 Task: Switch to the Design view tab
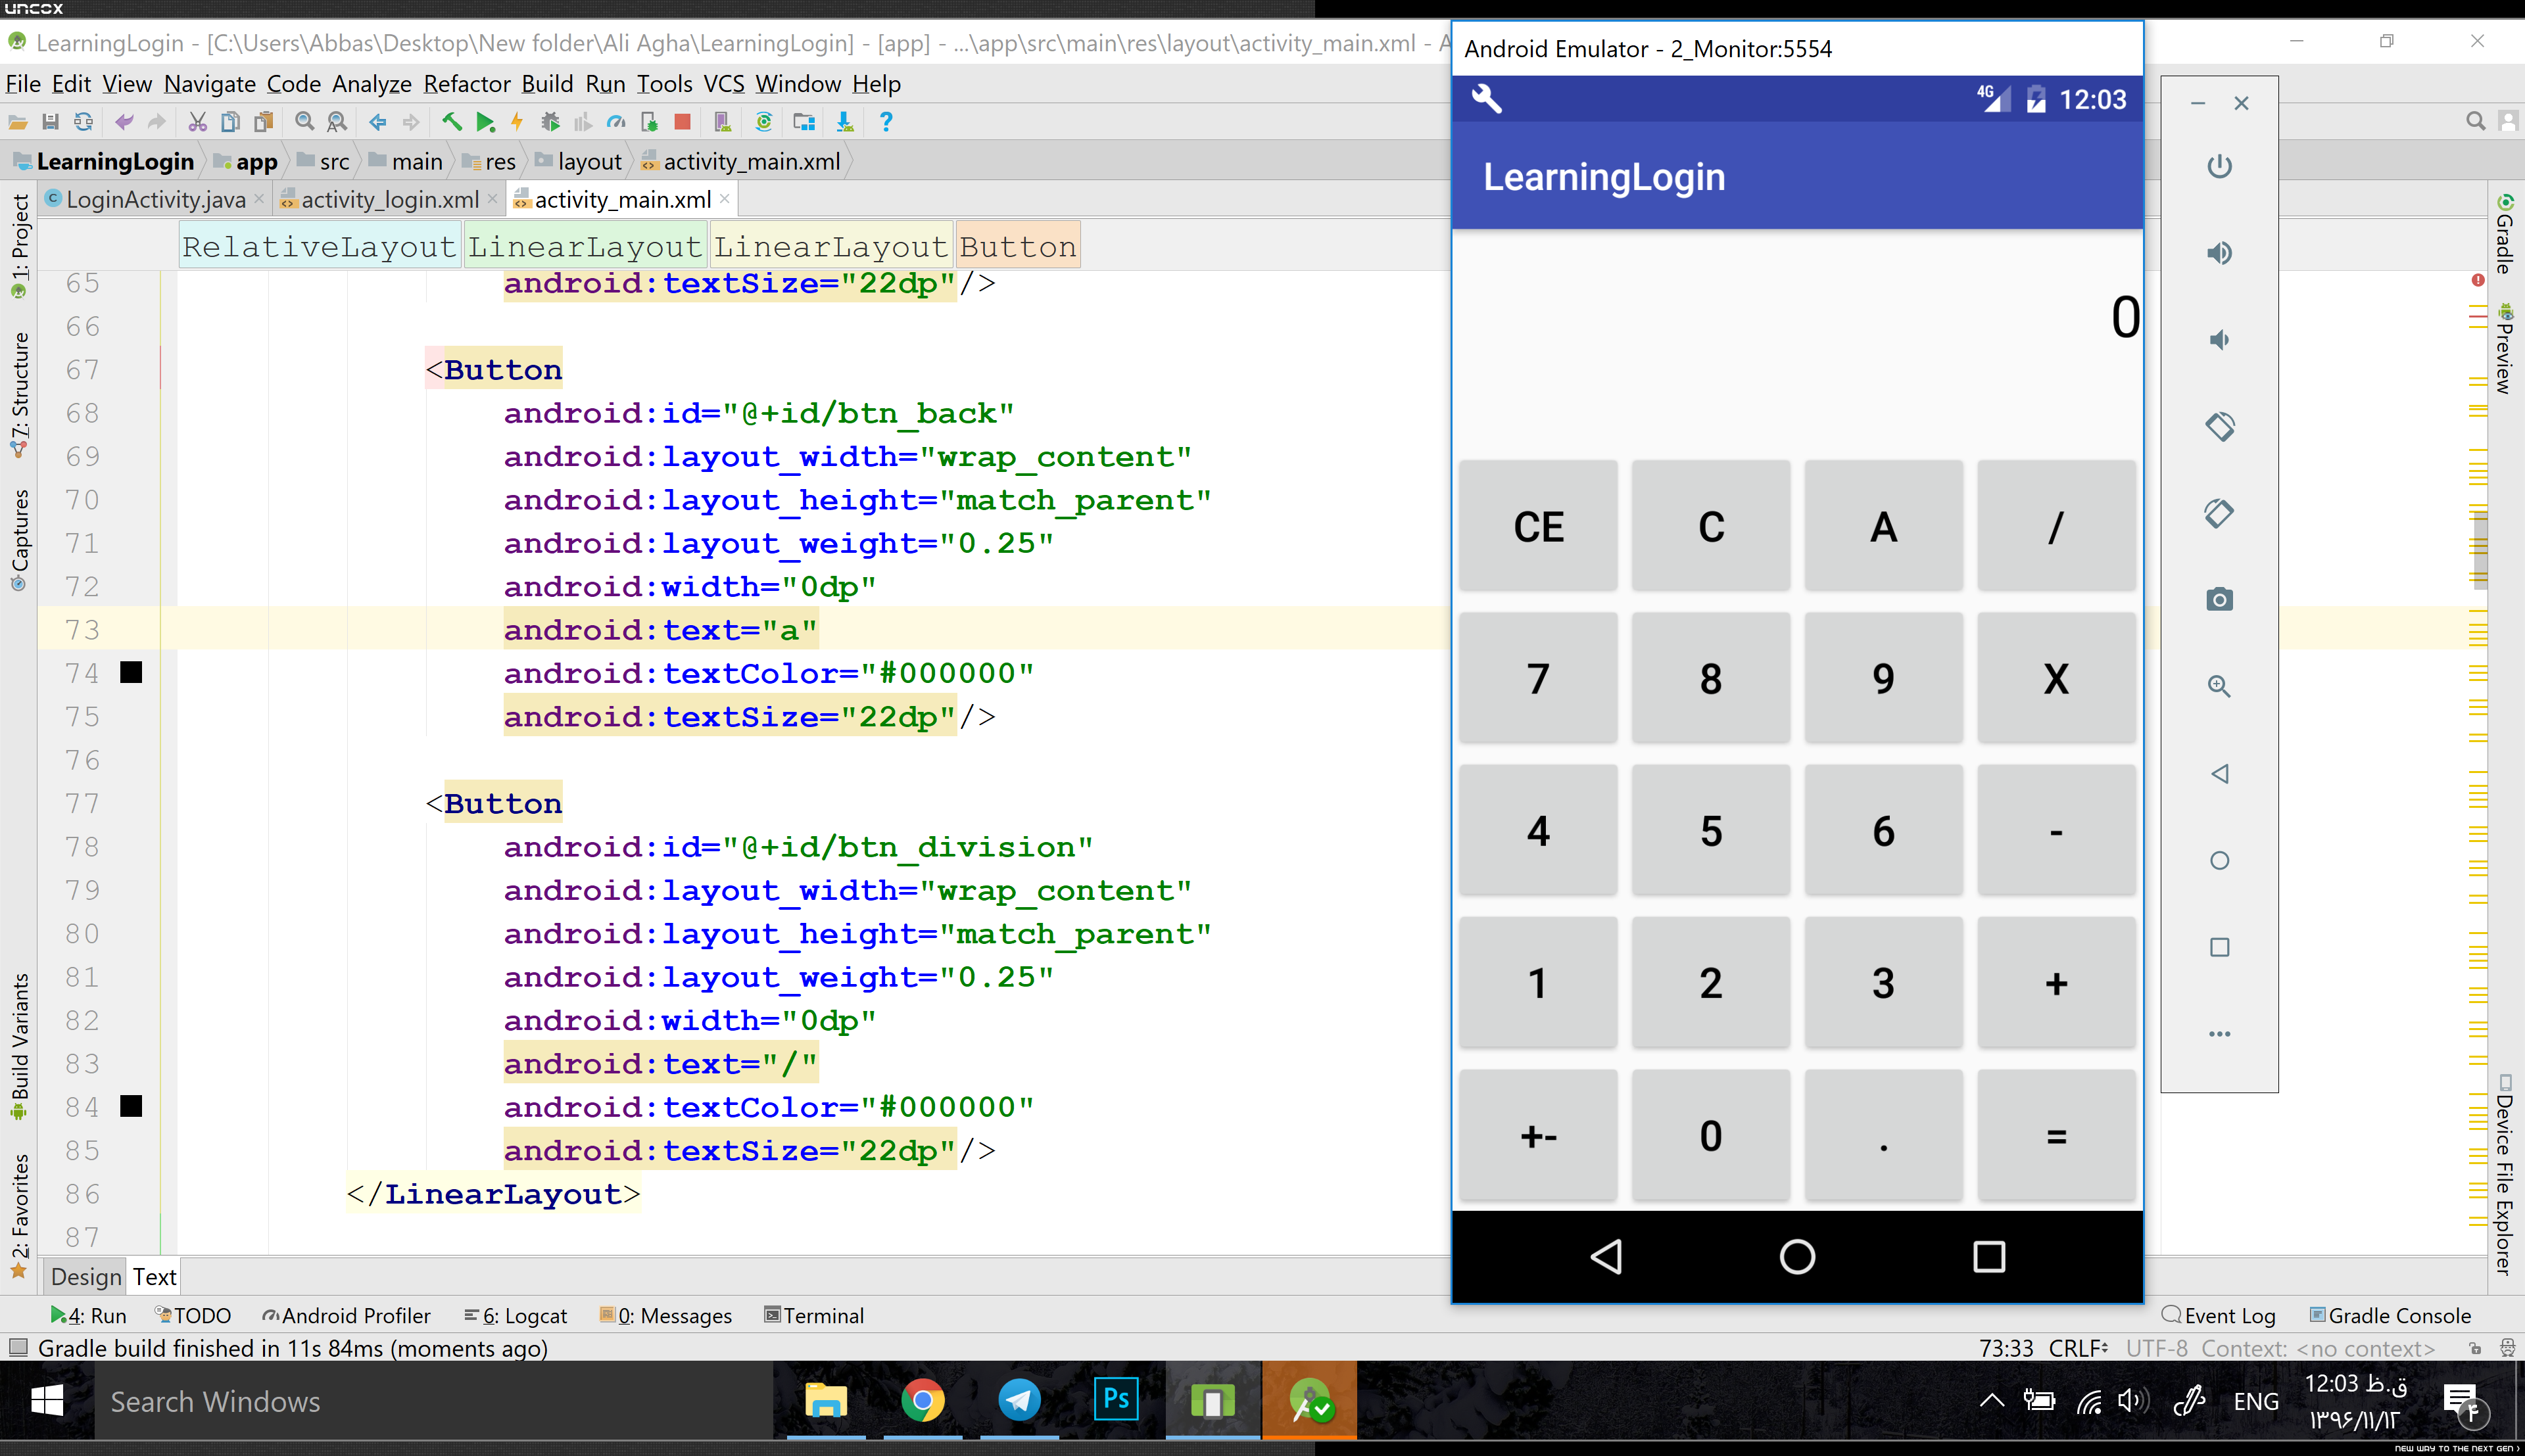(x=86, y=1277)
